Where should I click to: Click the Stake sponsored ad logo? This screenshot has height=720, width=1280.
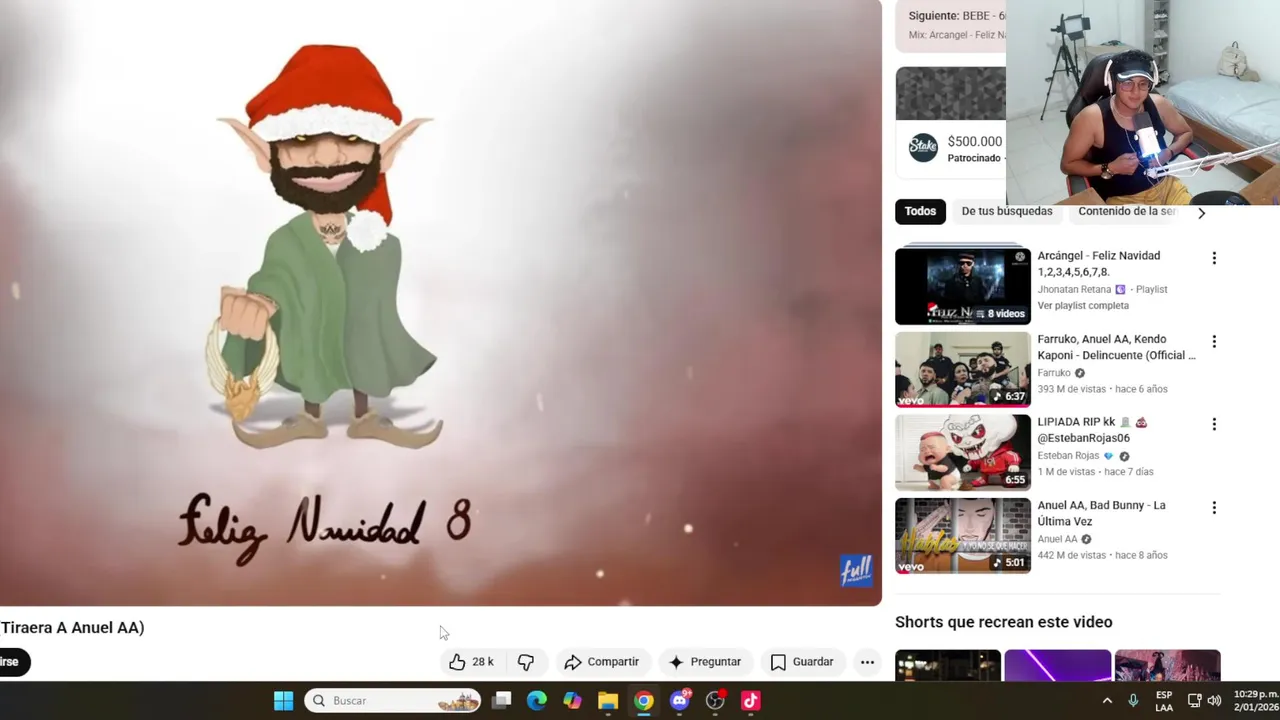tap(923, 148)
